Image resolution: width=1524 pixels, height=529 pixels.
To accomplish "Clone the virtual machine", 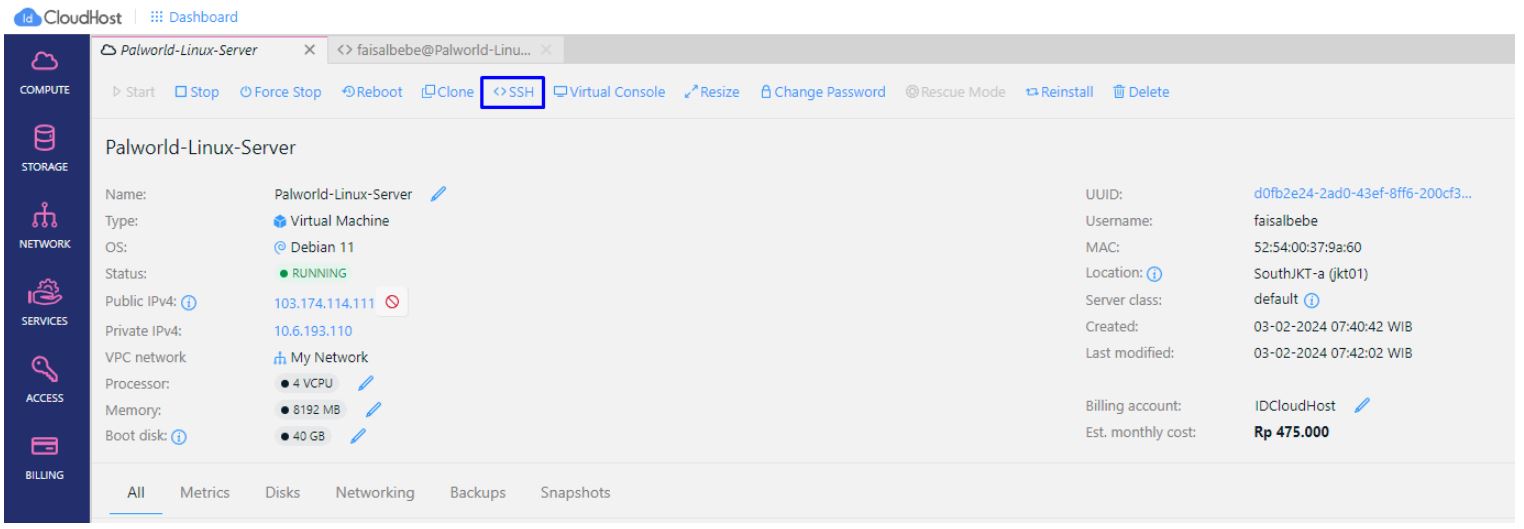I will 447,92.
